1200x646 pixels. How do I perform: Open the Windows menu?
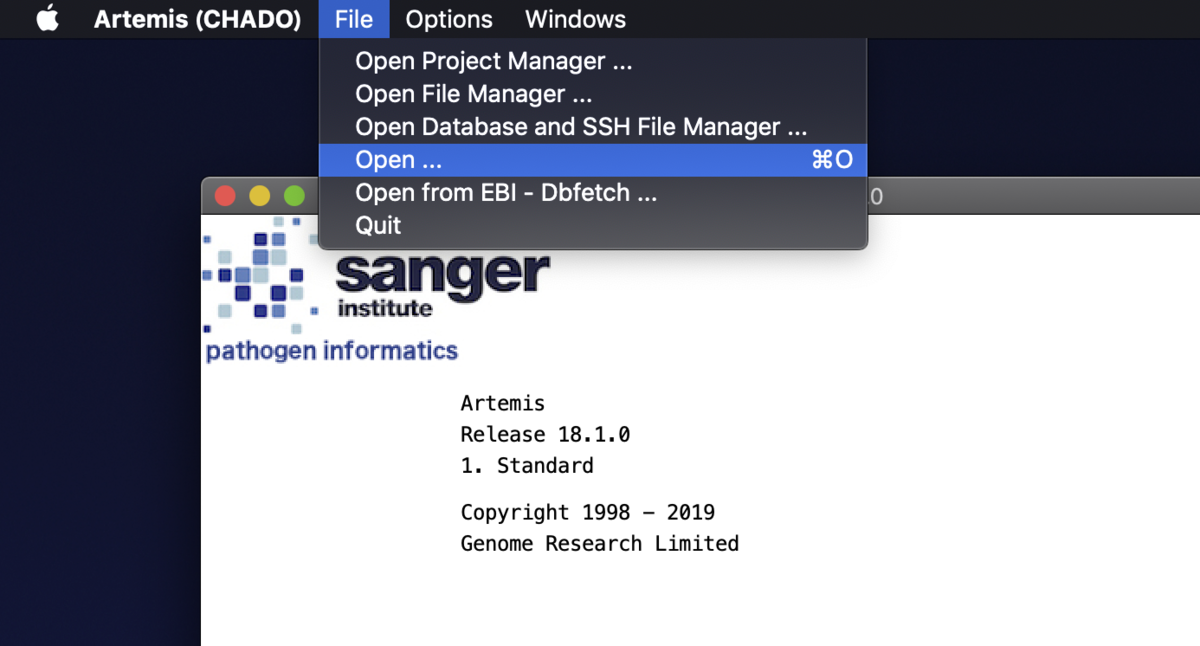coord(575,19)
